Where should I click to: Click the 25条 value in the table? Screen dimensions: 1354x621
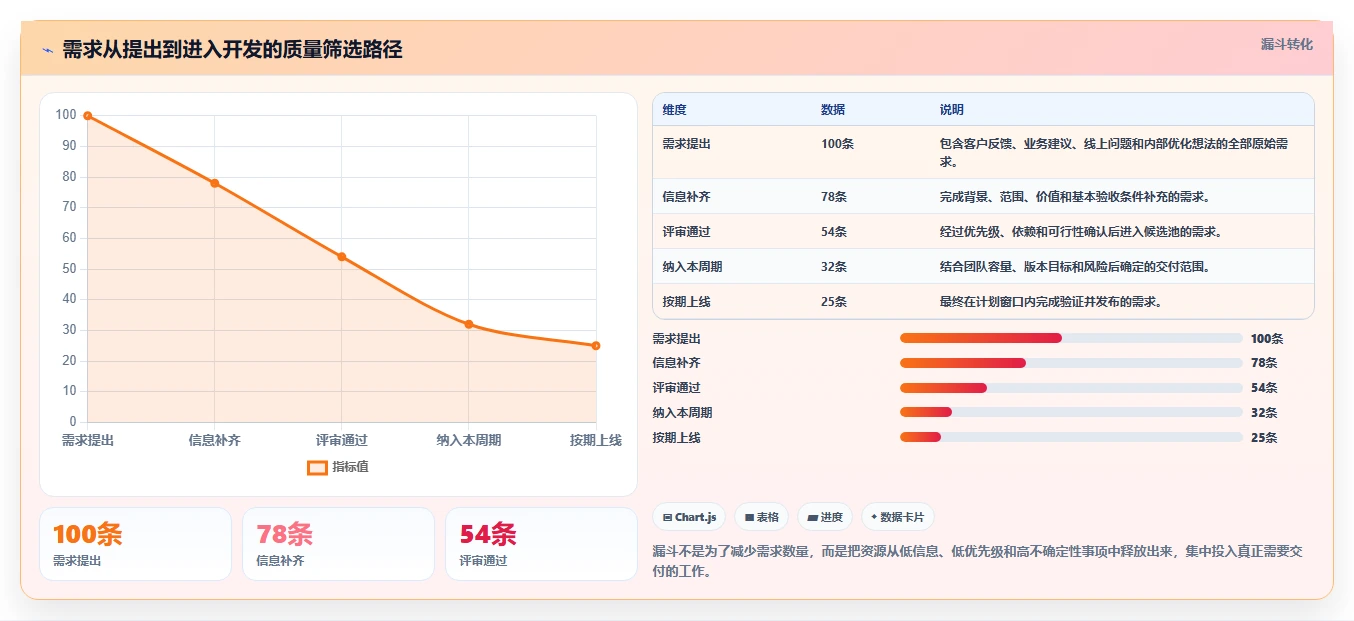pos(834,302)
